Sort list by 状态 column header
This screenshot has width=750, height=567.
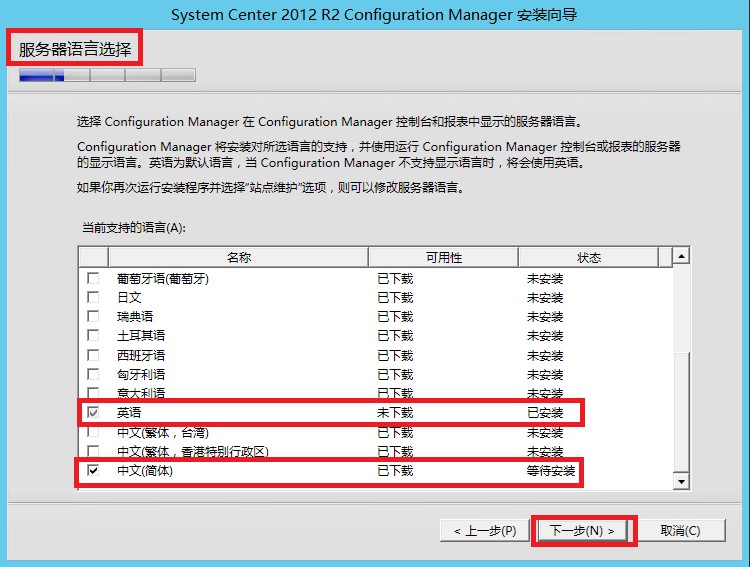(589, 257)
